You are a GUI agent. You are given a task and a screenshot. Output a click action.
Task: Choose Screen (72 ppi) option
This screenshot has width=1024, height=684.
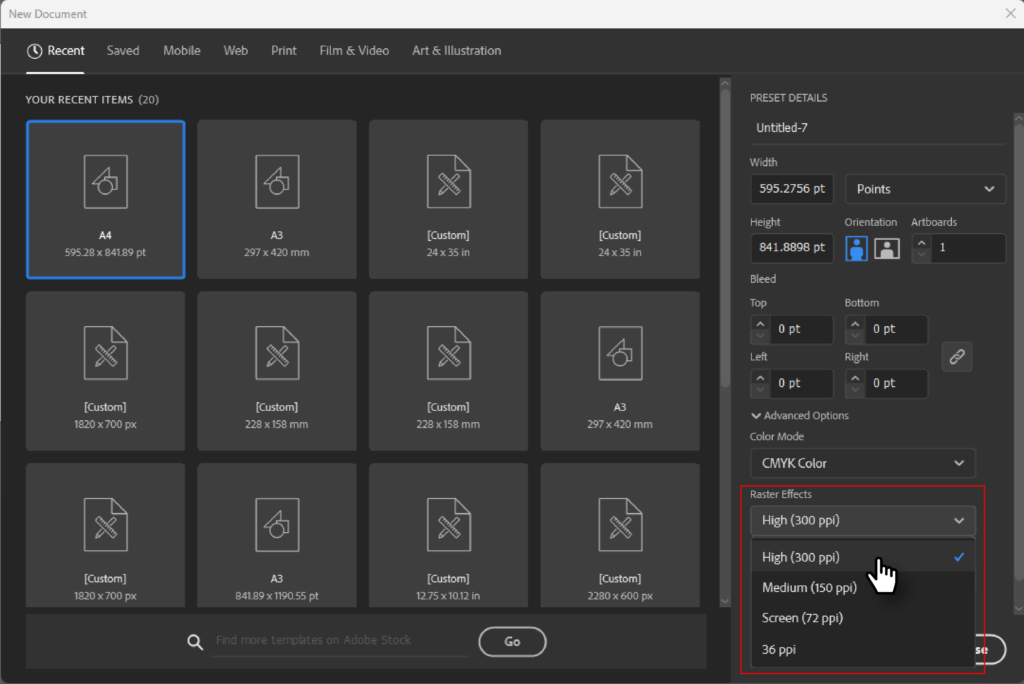[x=863, y=618]
